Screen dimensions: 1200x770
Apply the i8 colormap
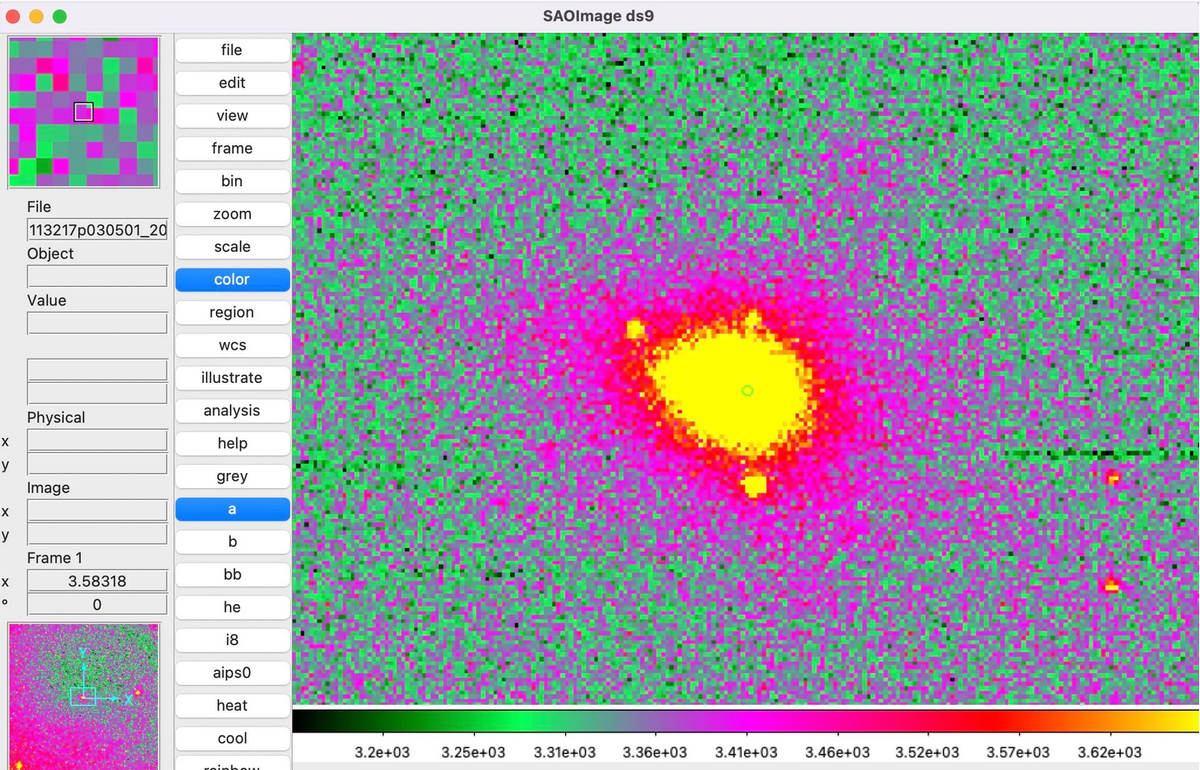232,640
